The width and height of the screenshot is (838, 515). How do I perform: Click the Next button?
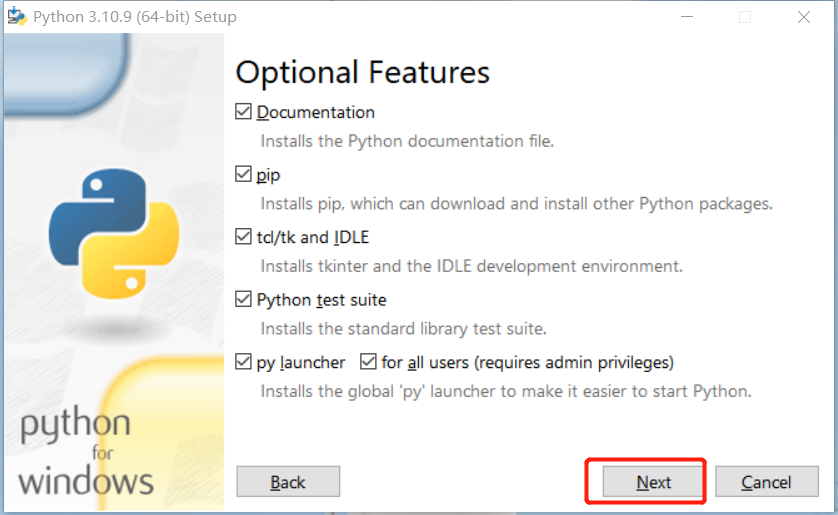654,482
